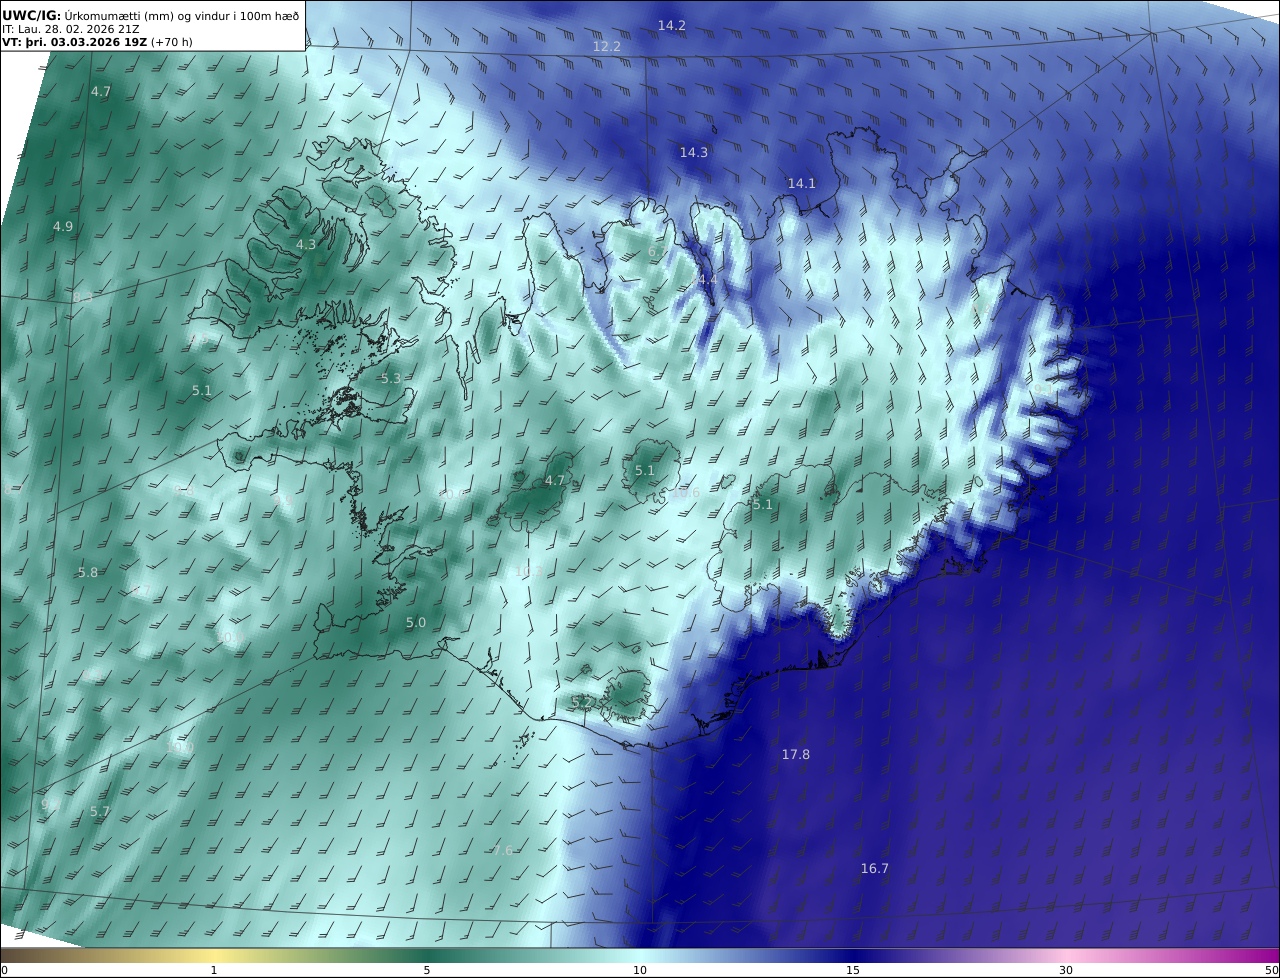Viewport: 1280px width, 978px height.
Task: Click the 5.2 value near the south coast
Action: (582, 702)
